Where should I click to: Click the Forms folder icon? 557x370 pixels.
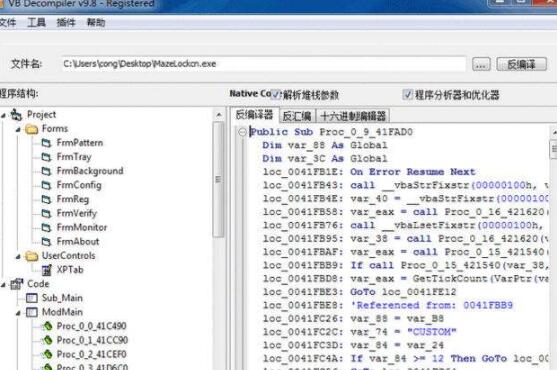pyautogui.click(x=32, y=129)
